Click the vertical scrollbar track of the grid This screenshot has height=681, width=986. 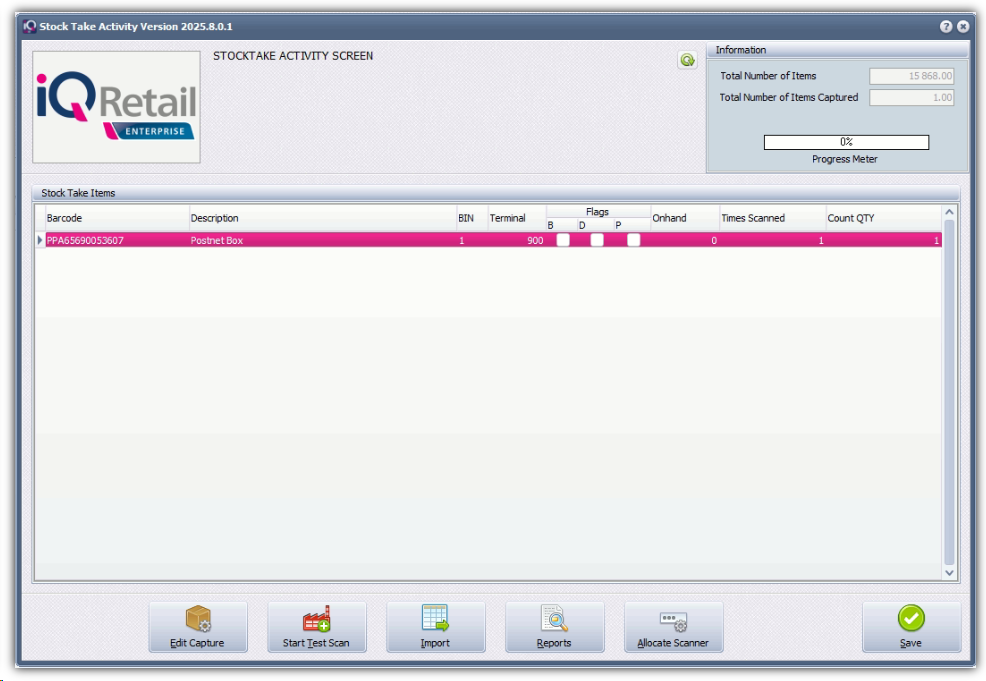(949, 392)
